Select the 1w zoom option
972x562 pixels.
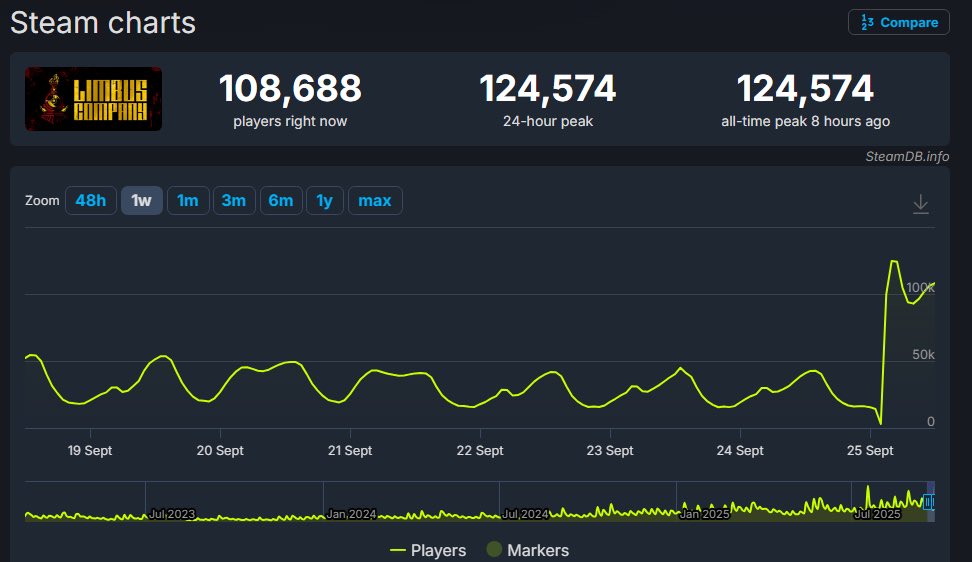point(141,201)
